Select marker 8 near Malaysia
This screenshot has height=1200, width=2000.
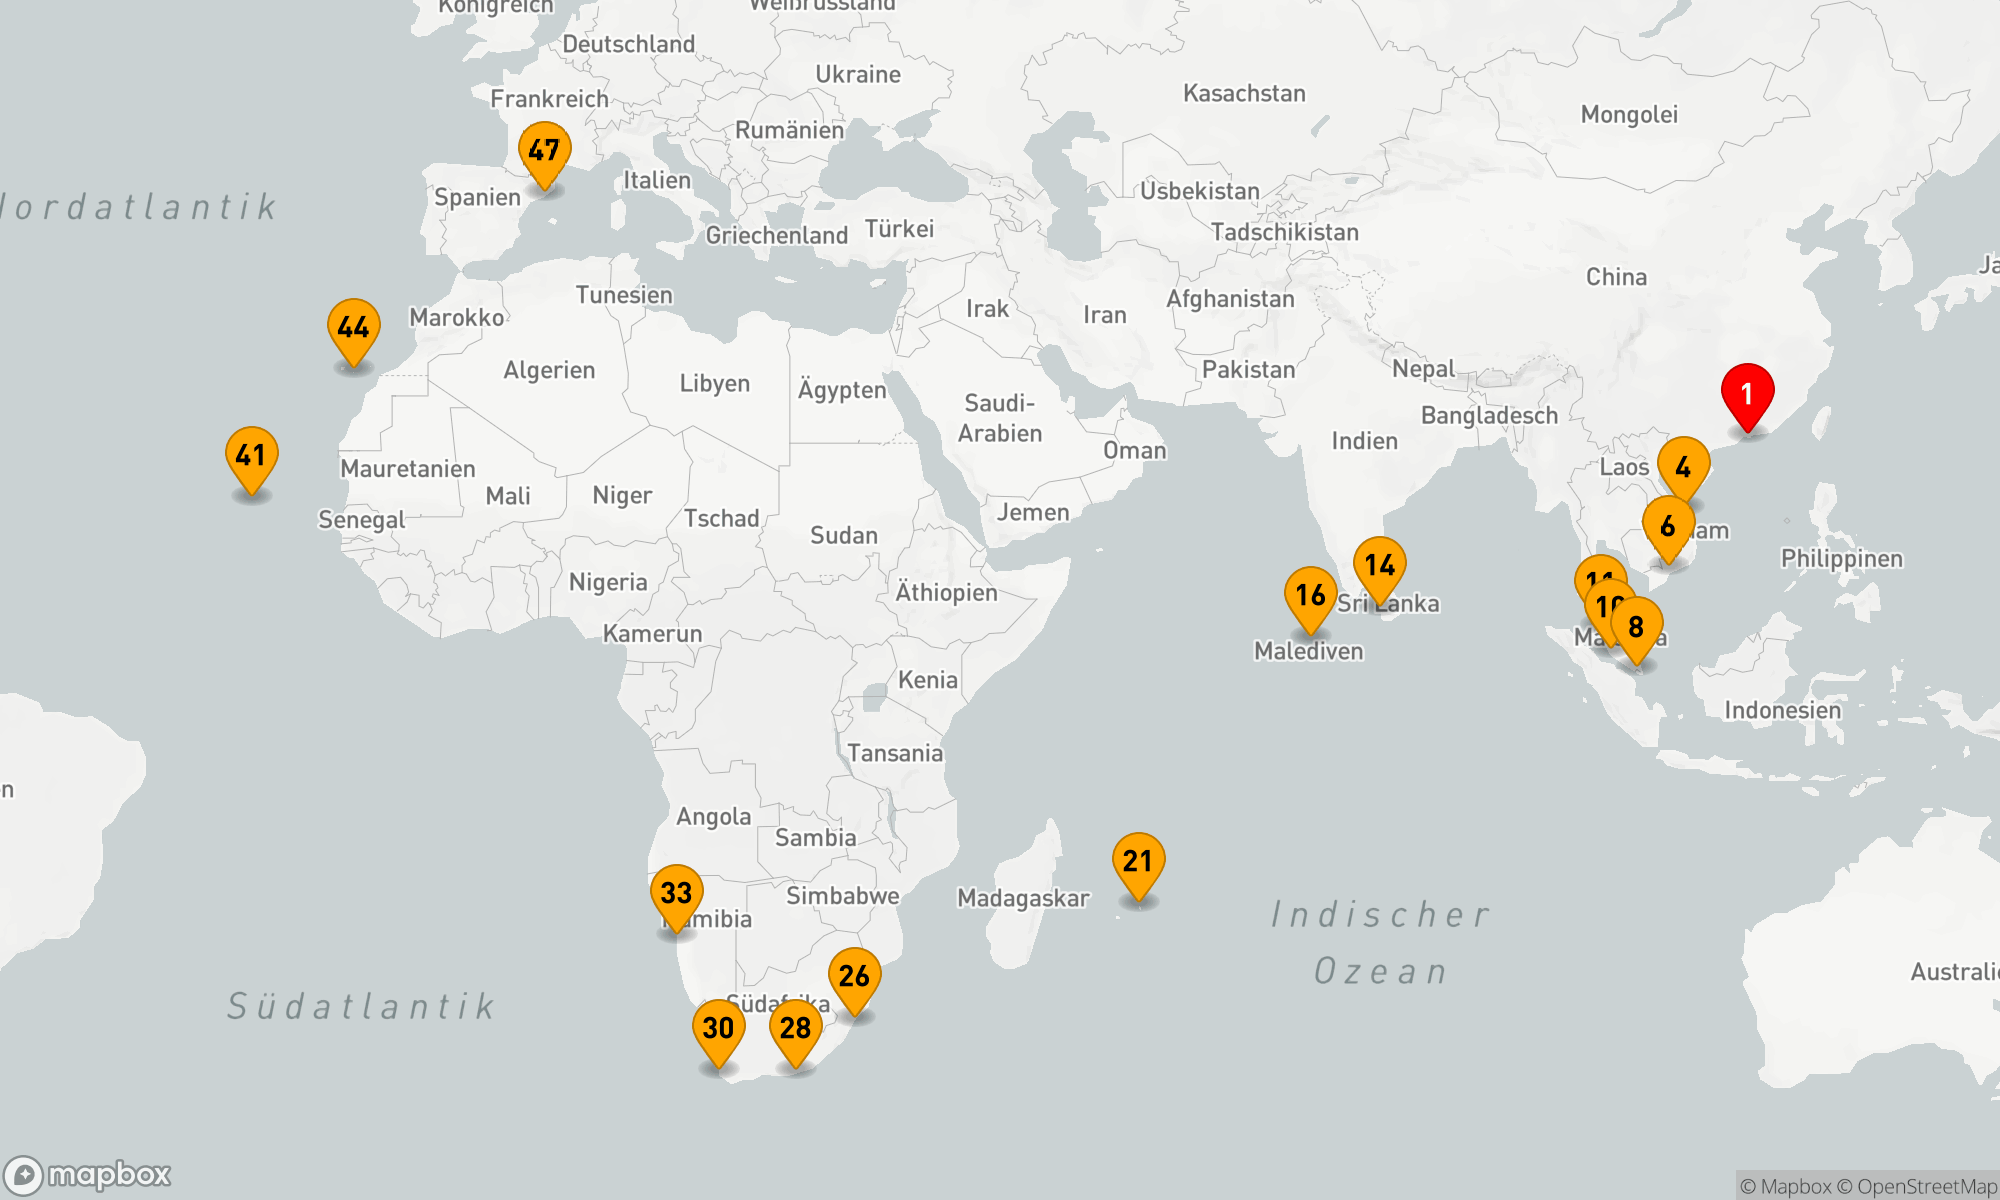(1637, 627)
